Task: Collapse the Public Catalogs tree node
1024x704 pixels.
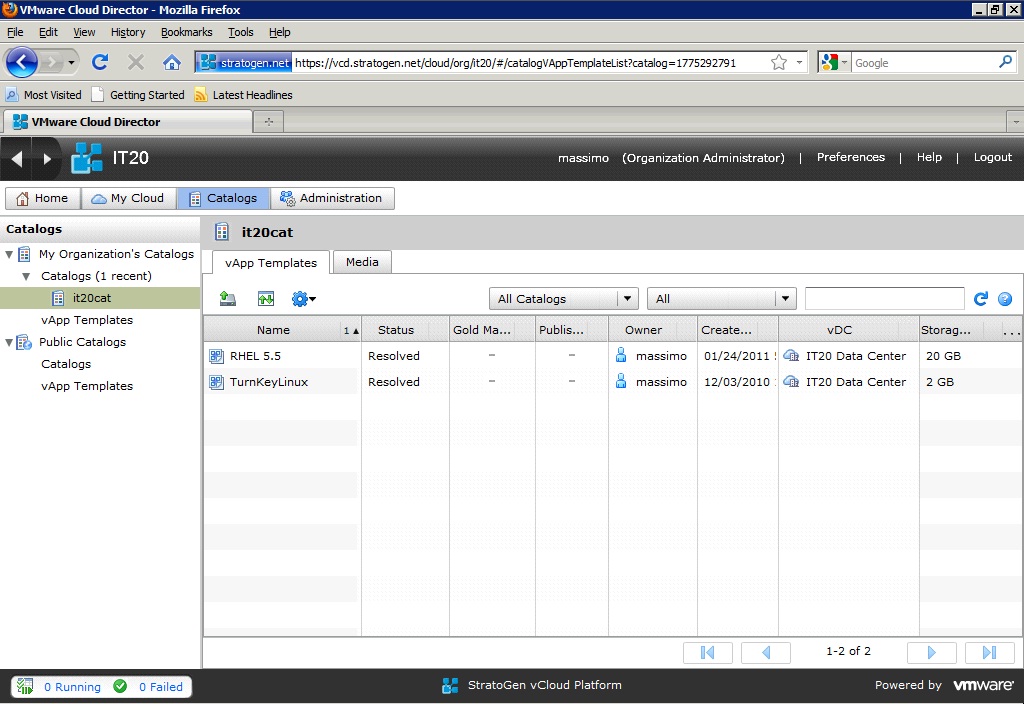Action: pos(9,342)
